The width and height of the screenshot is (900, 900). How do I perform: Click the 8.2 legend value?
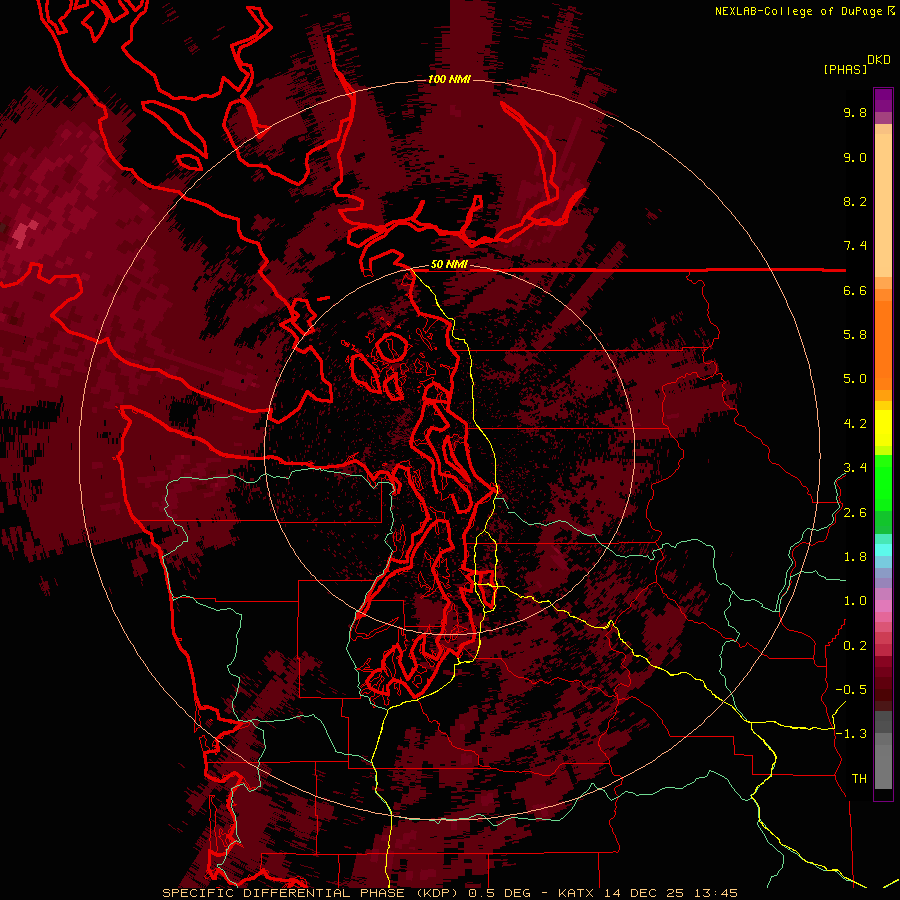click(855, 201)
